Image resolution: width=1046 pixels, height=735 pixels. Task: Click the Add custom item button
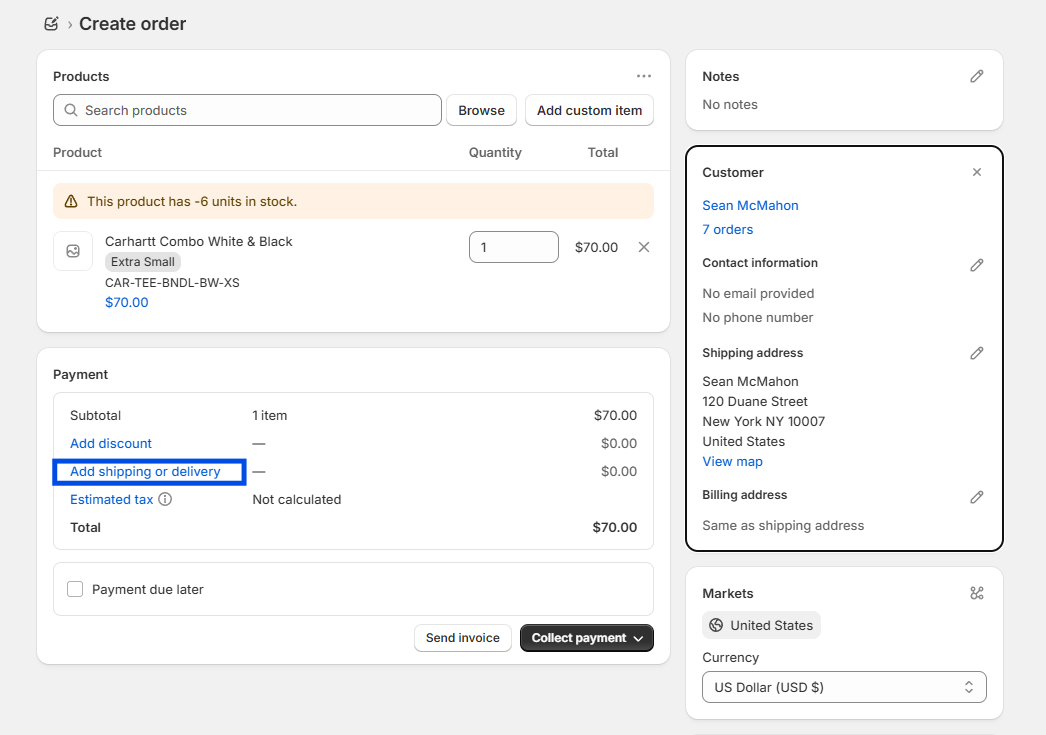pyautogui.click(x=589, y=110)
